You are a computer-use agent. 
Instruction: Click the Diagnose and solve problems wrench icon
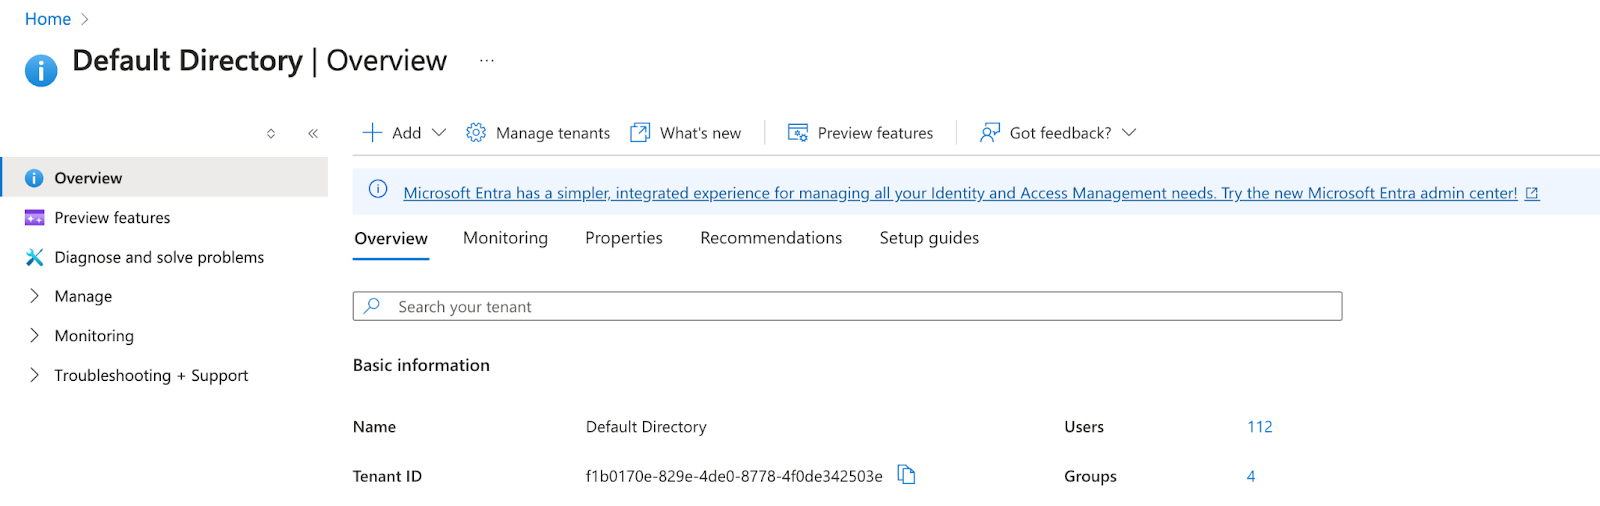34,257
